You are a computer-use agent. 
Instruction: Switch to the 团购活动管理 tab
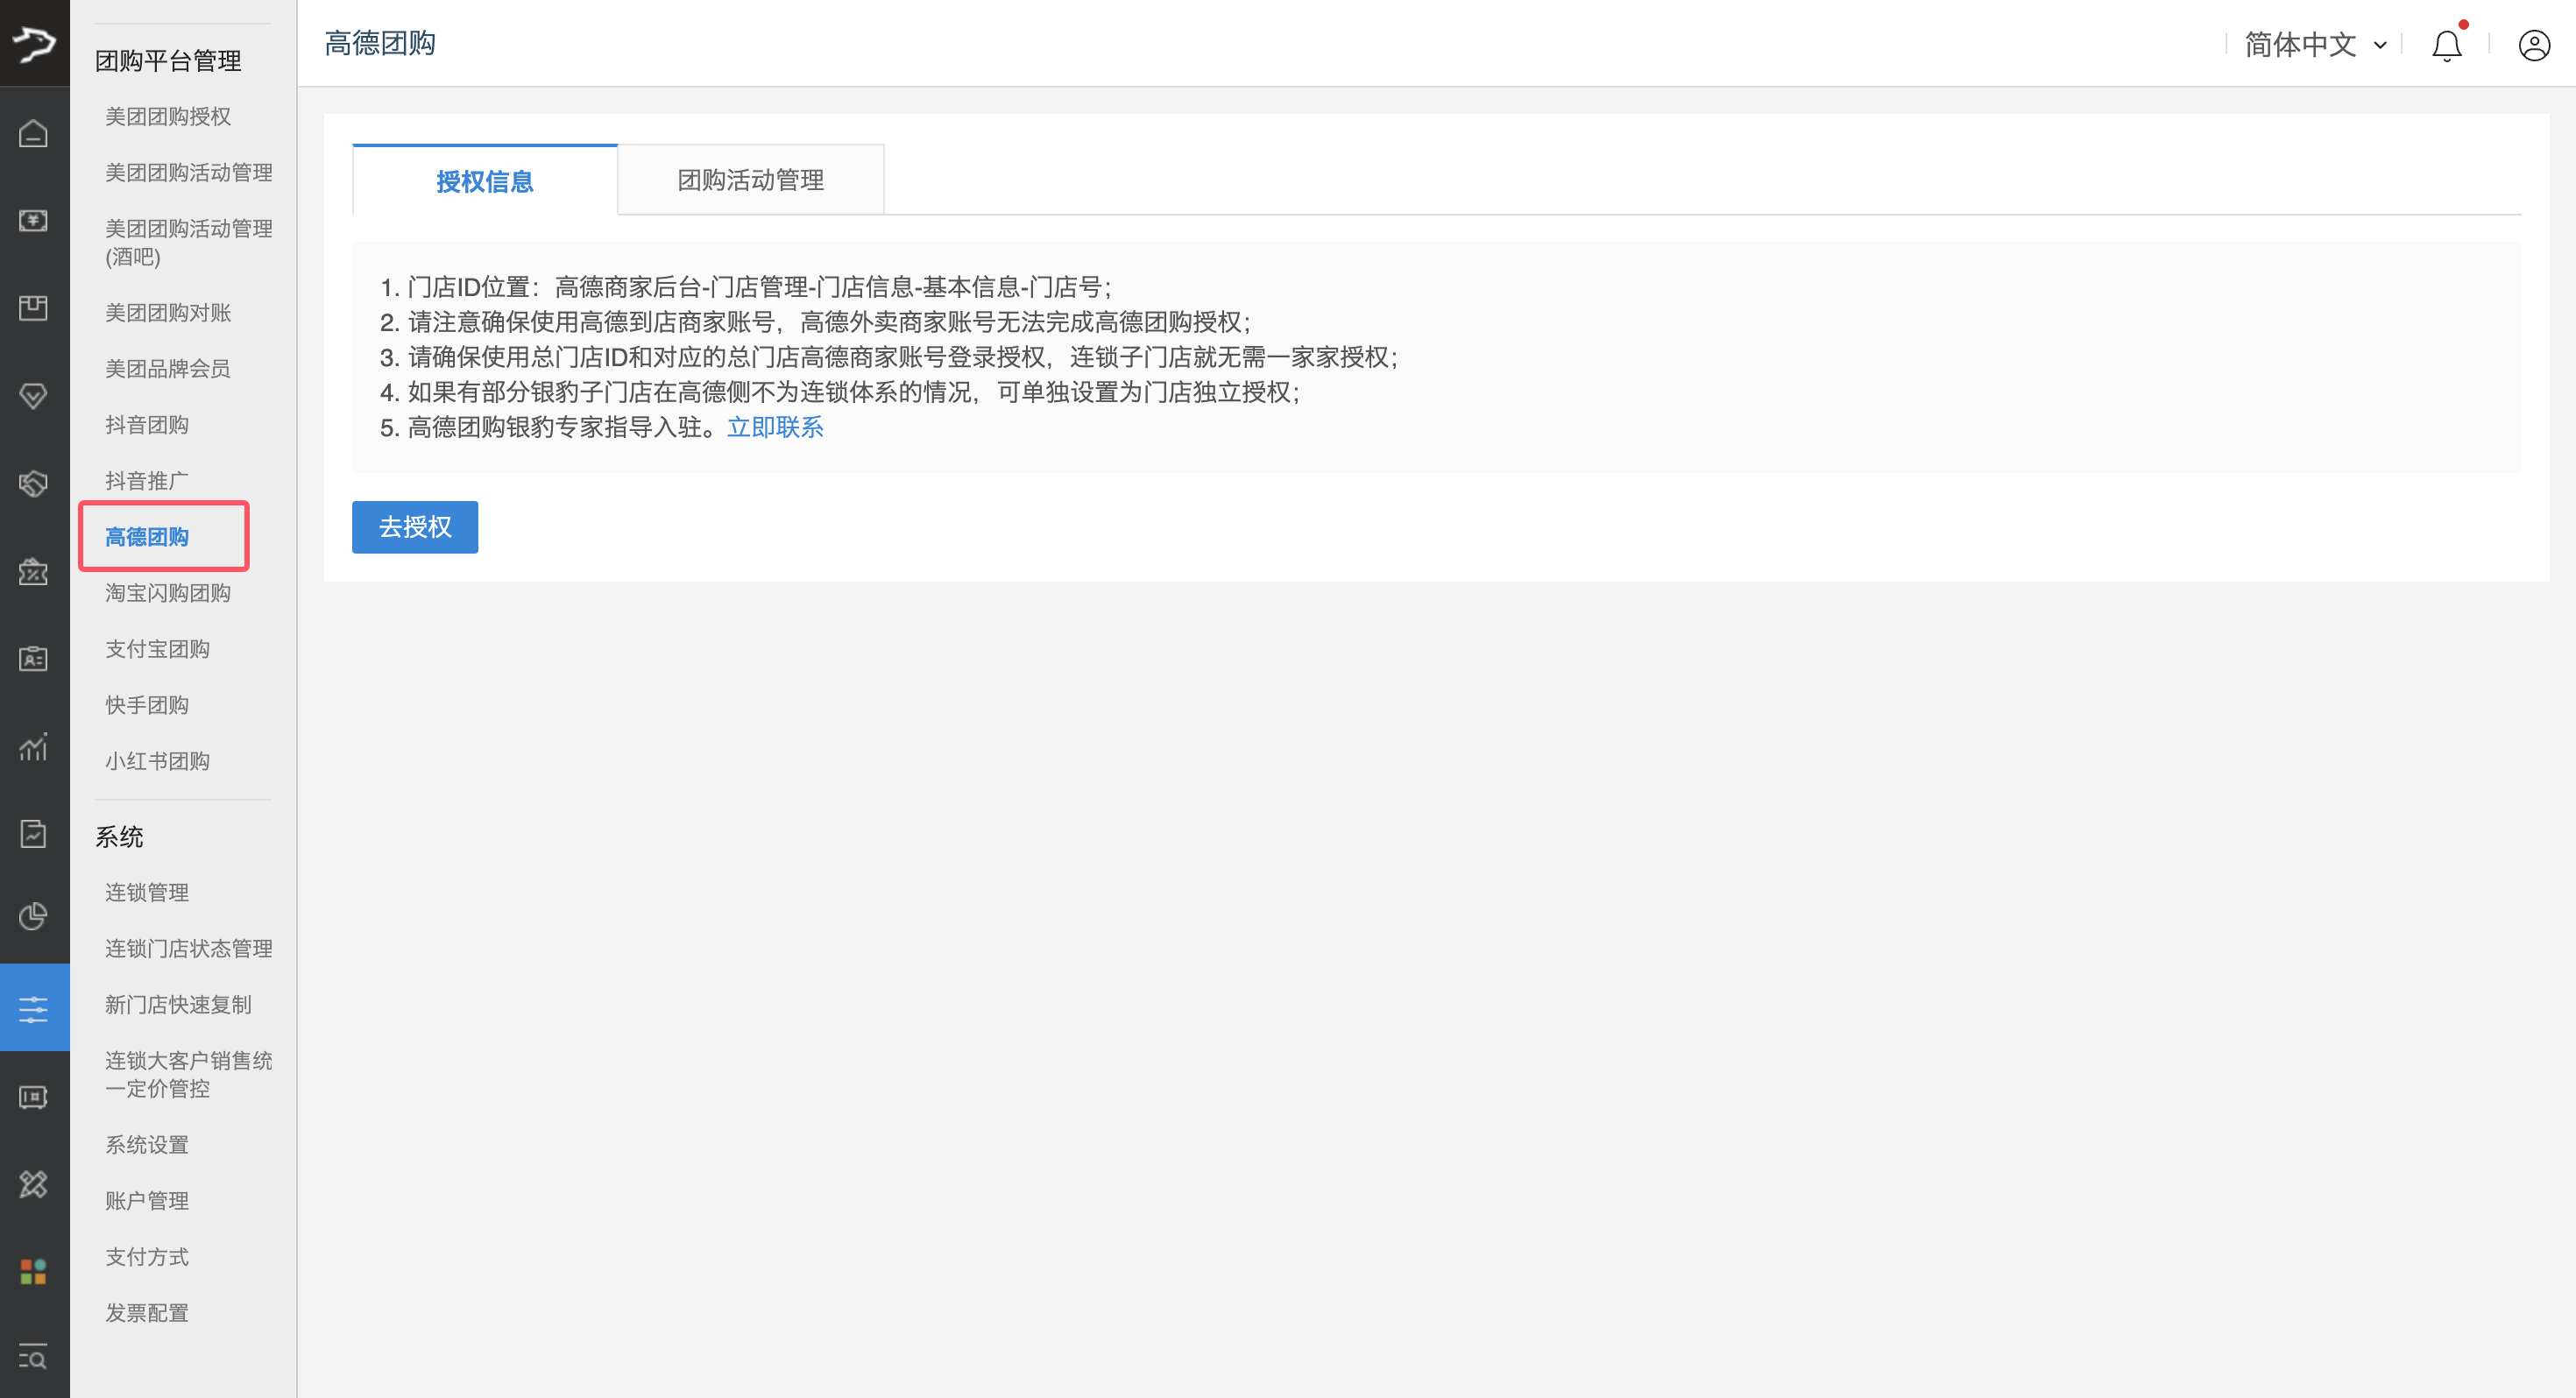click(750, 180)
